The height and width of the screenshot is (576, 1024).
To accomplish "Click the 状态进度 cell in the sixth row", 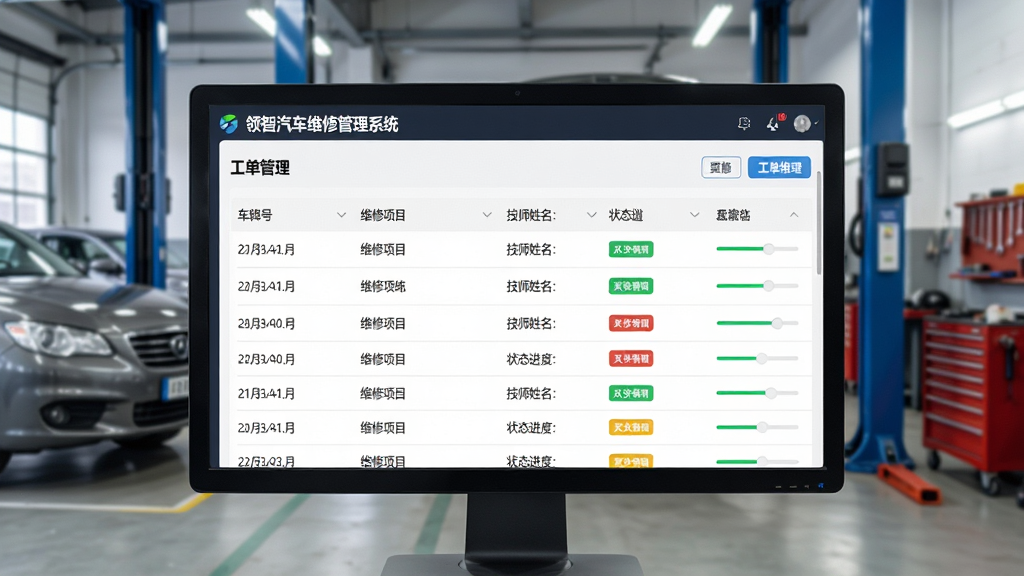I will tap(531, 428).
